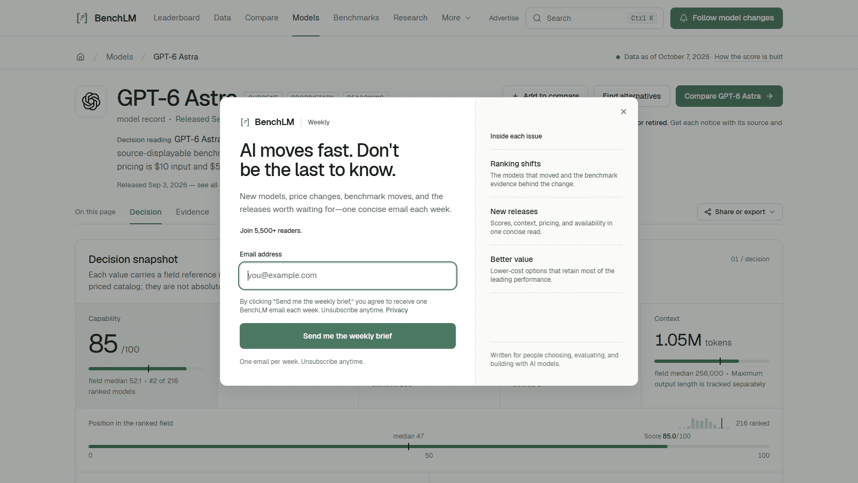This screenshot has height=483, width=858.
Task: Click the 'Join 5,500+ readers.' text
Action: pyautogui.click(x=271, y=231)
